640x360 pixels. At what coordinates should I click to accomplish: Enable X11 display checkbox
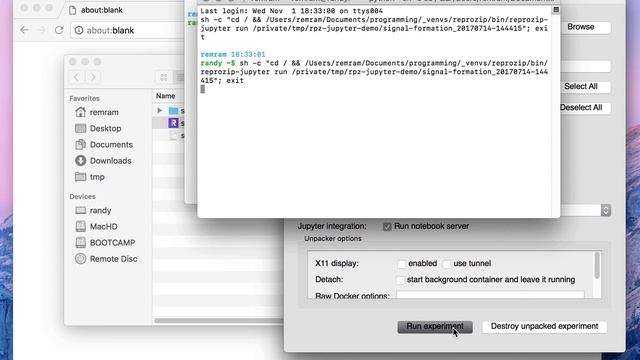(x=401, y=264)
